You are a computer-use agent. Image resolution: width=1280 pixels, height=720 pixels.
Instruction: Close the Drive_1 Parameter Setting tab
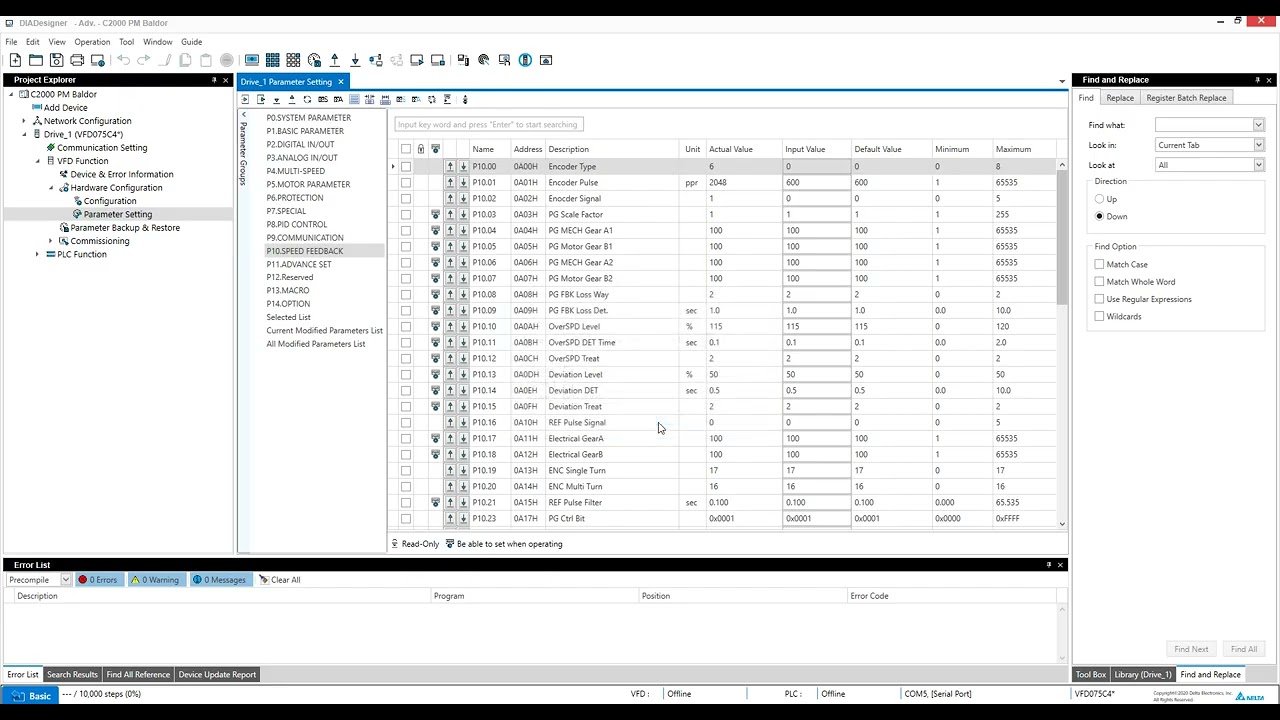[x=340, y=82]
